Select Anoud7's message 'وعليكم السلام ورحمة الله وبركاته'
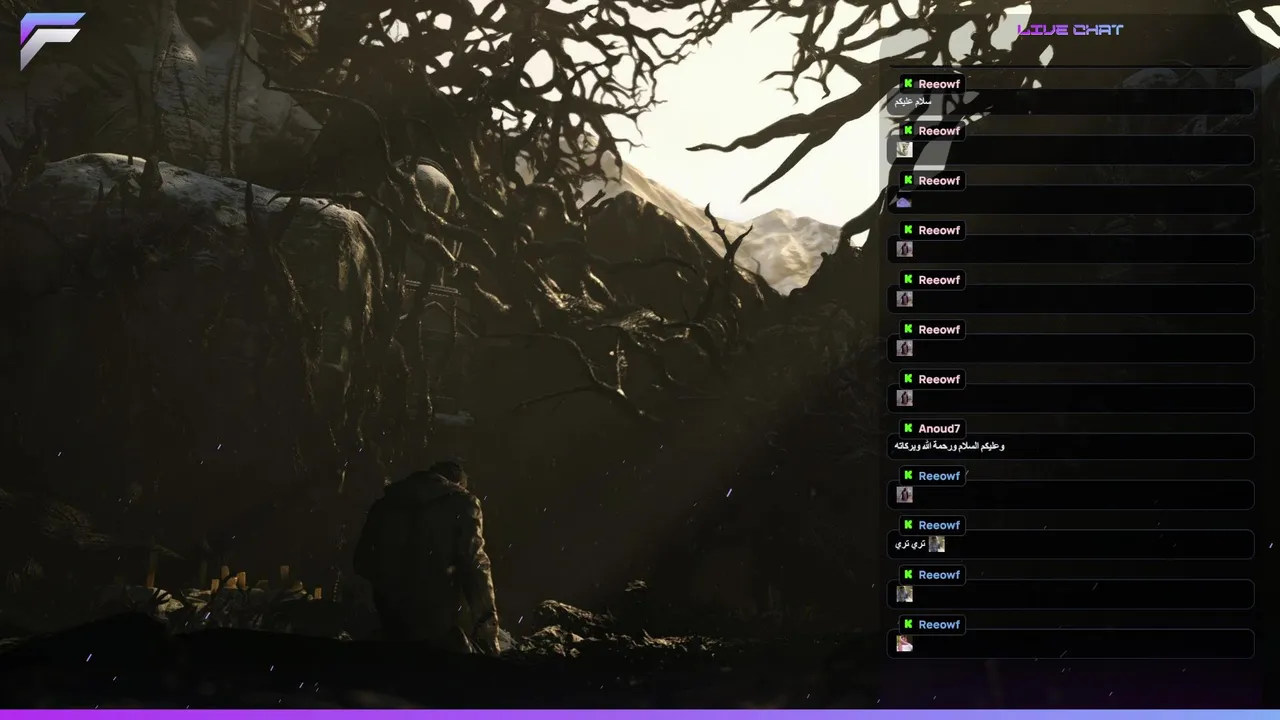 (949, 446)
